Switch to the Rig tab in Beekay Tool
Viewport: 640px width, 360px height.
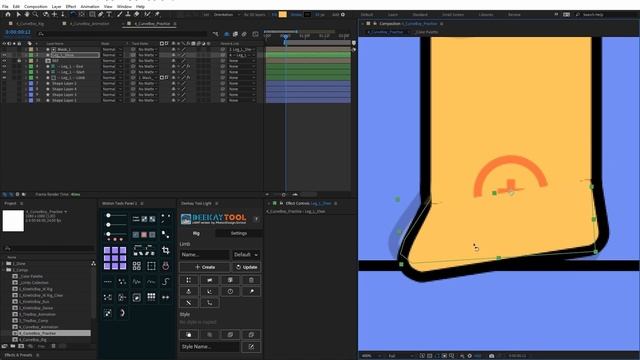(196, 233)
